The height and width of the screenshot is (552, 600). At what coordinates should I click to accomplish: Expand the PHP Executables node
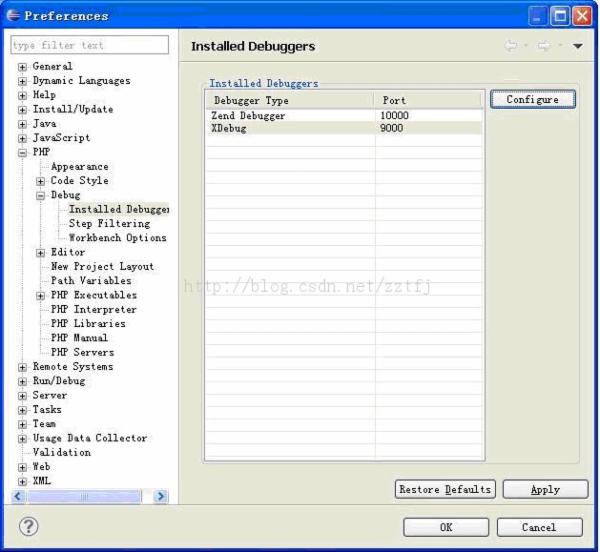pyautogui.click(x=41, y=296)
